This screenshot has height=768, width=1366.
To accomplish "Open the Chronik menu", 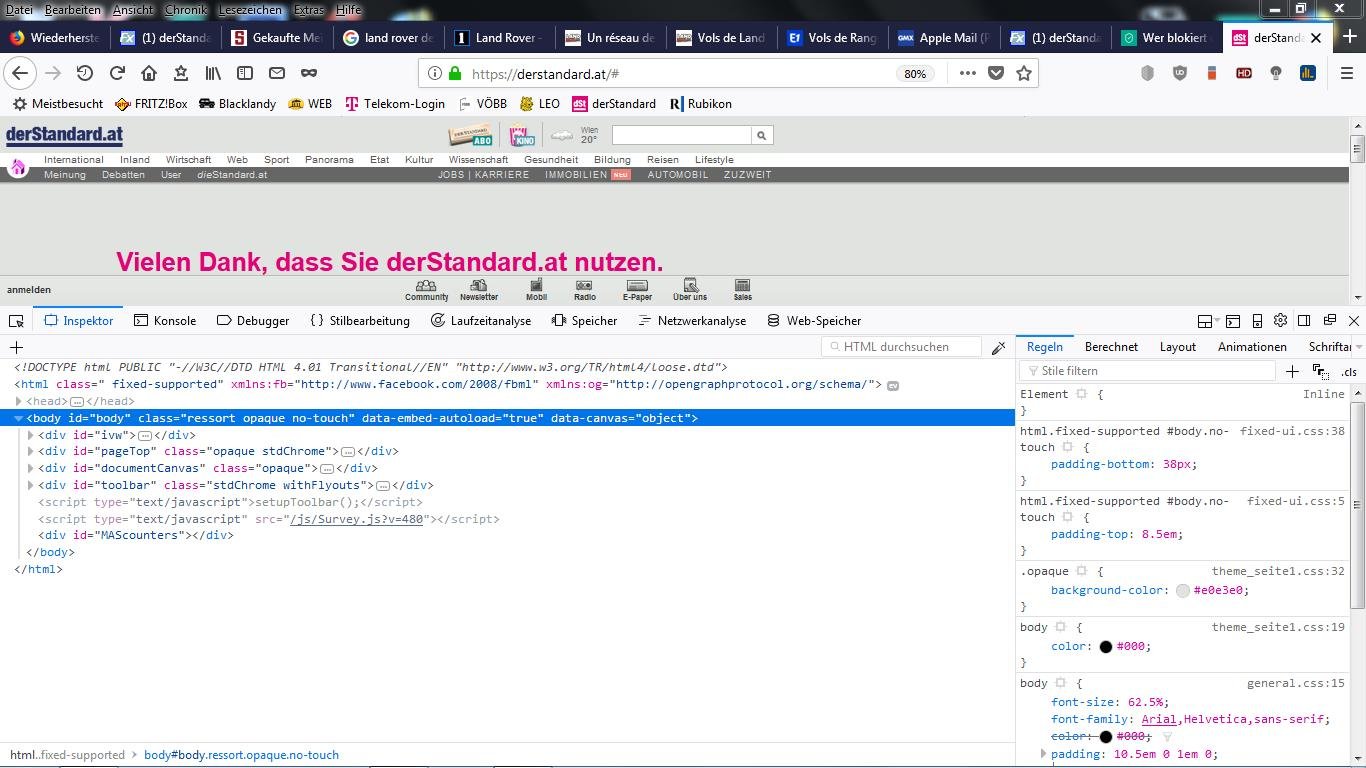I will tap(185, 9).
